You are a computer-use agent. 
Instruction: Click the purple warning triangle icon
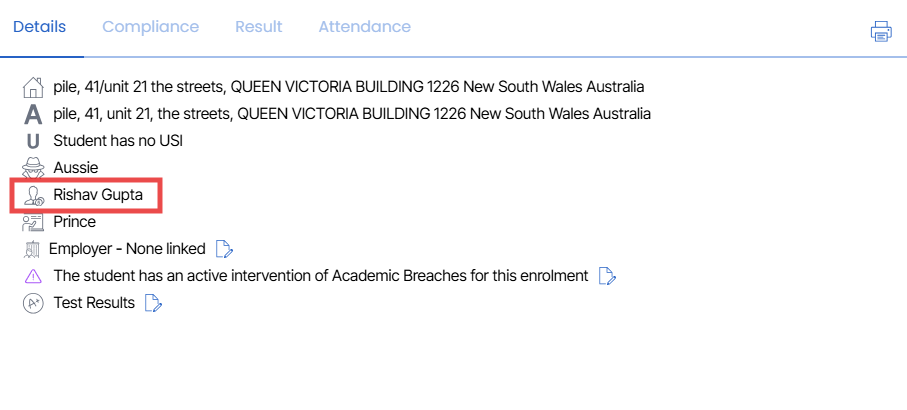point(34,276)
